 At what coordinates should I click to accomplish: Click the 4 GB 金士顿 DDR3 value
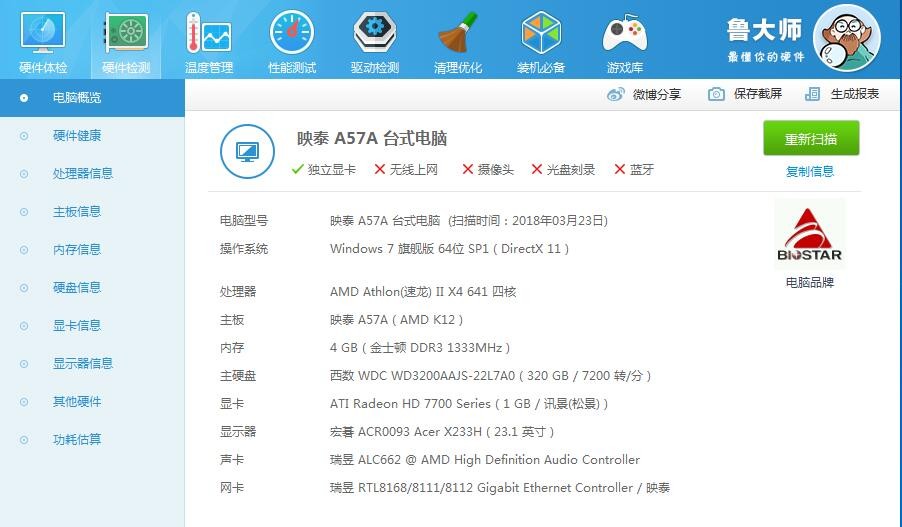[420, 347]
